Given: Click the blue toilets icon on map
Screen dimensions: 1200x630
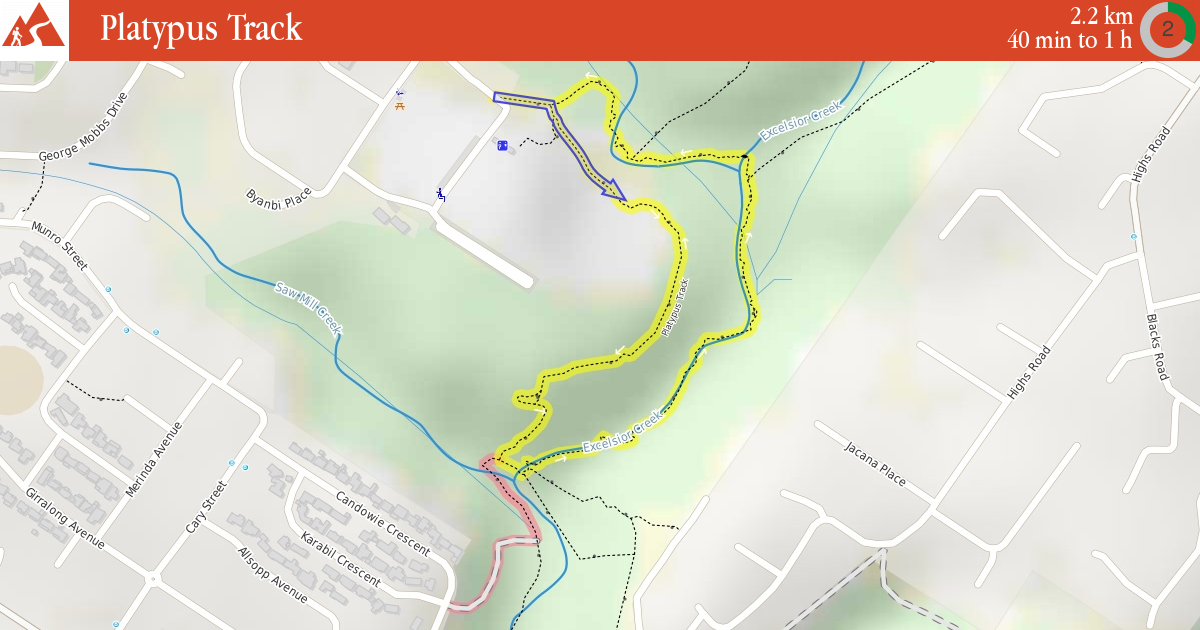Looking at the screenshot, I should 503,146.
